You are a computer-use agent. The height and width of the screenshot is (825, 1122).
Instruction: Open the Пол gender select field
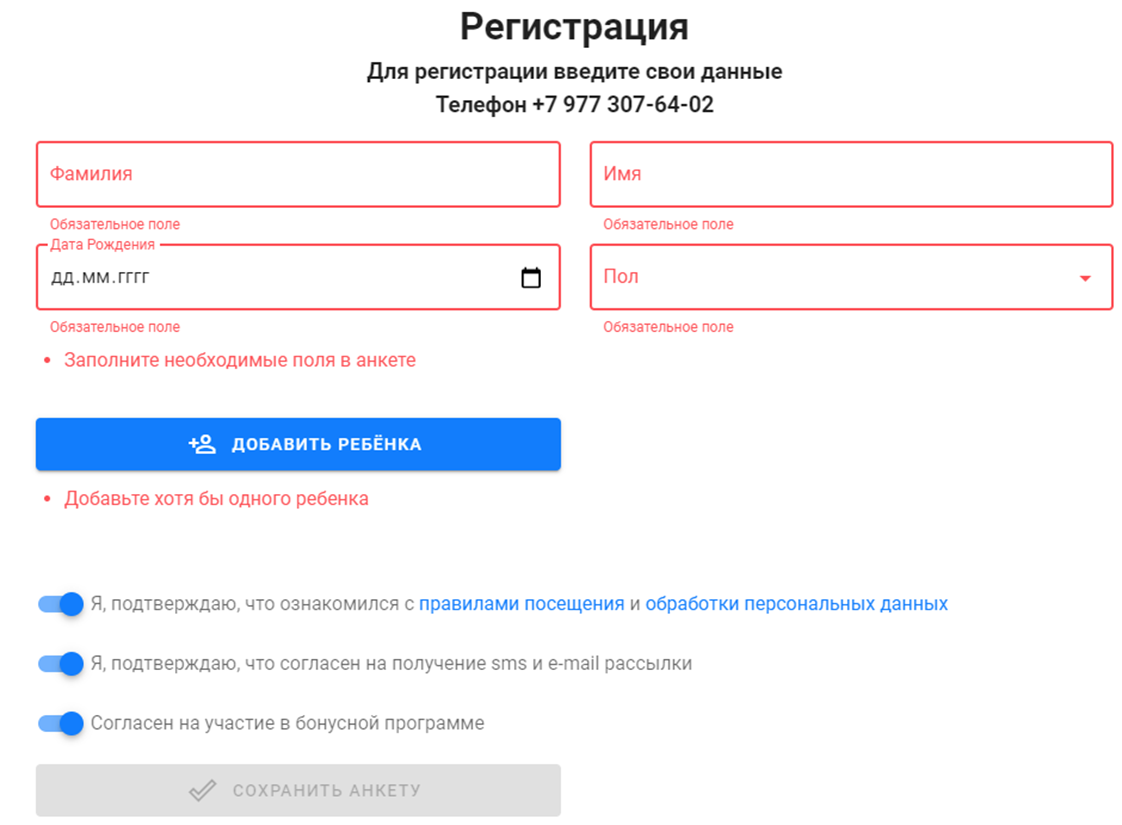pyautogui.click(x=852, y=277)
